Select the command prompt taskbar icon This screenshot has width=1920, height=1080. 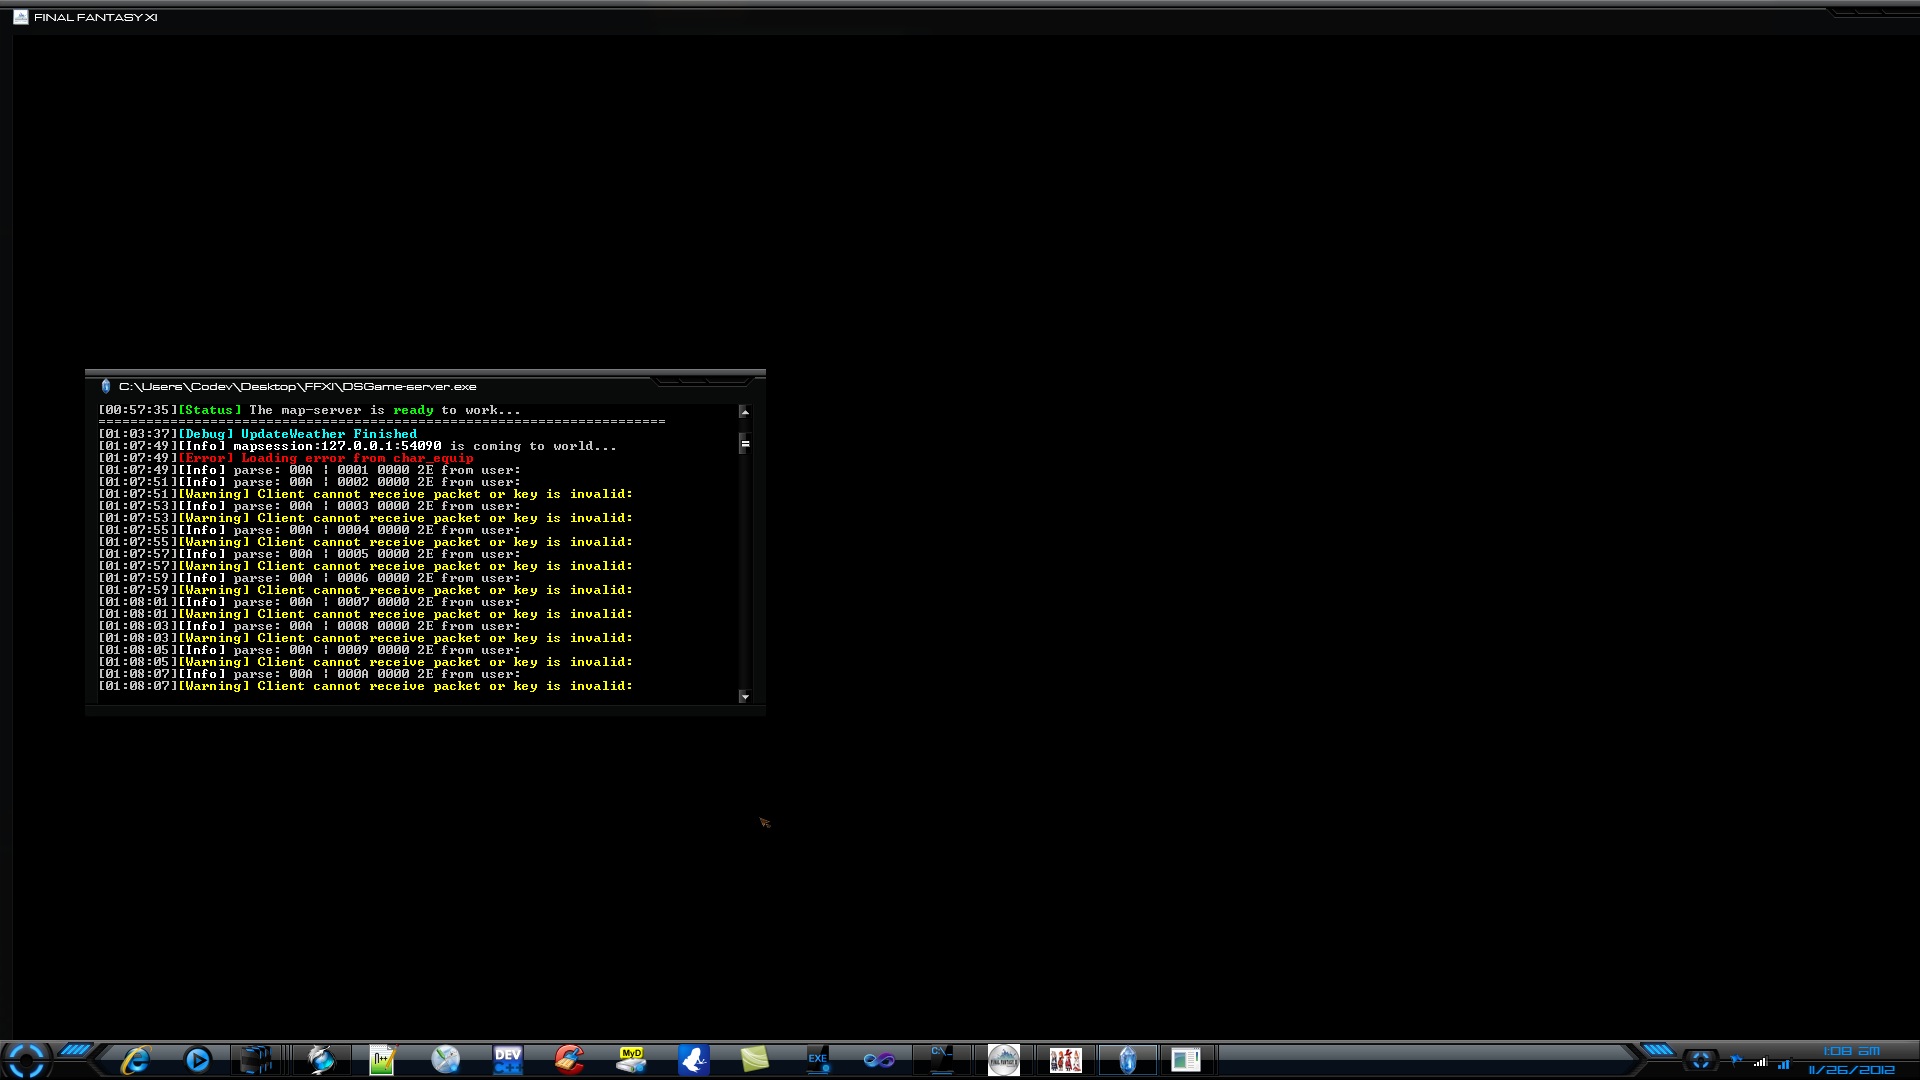point(941,1060)
